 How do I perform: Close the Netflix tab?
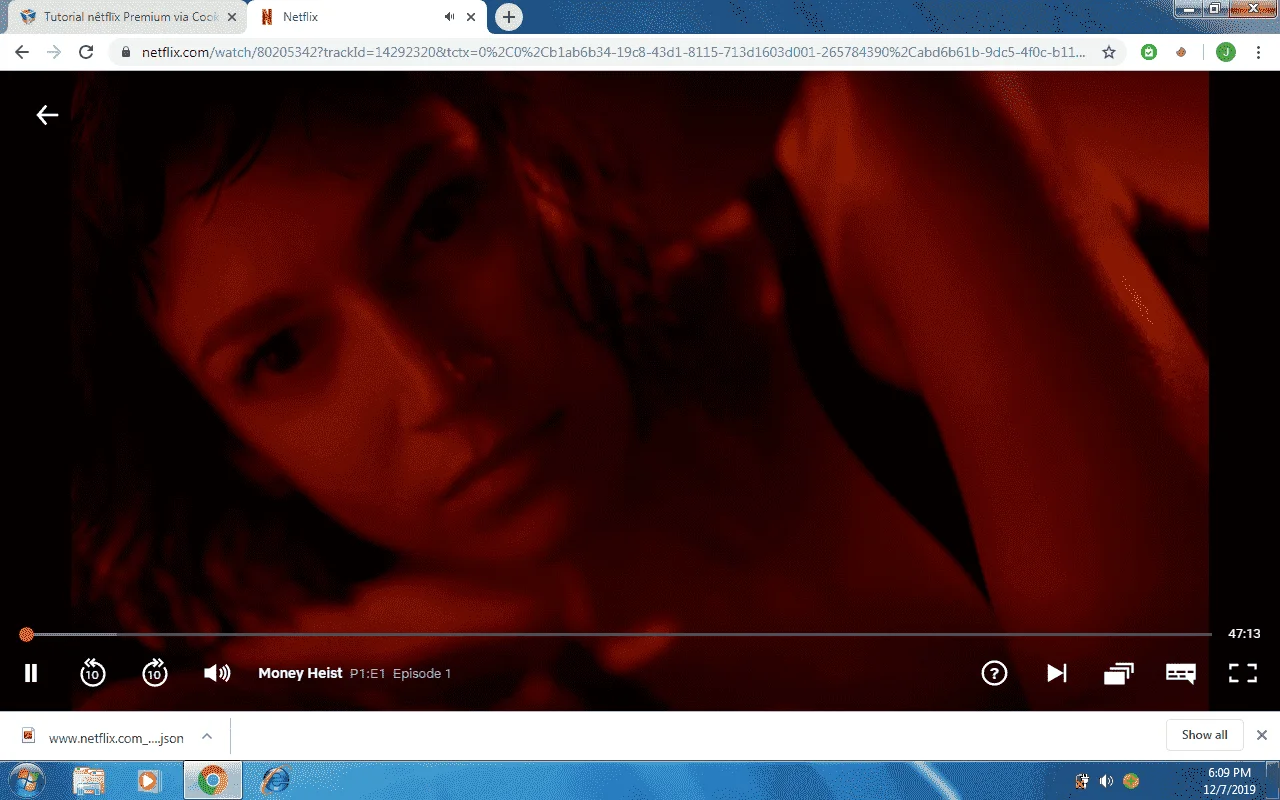click(472, 17)
